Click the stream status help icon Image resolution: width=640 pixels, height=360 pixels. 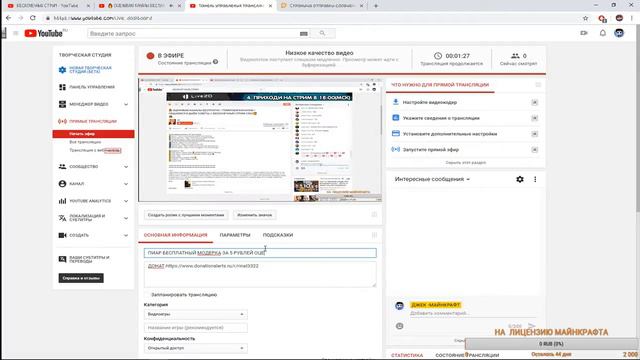(216, 62)
